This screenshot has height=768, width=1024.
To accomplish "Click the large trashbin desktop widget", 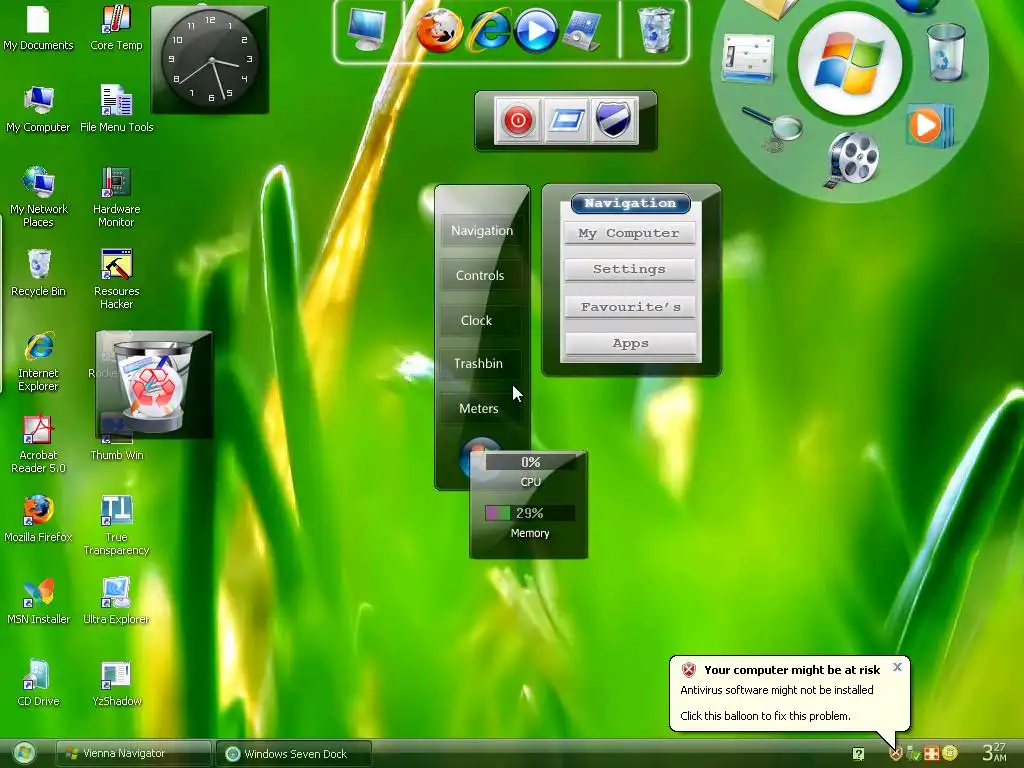I will point(154,385).
